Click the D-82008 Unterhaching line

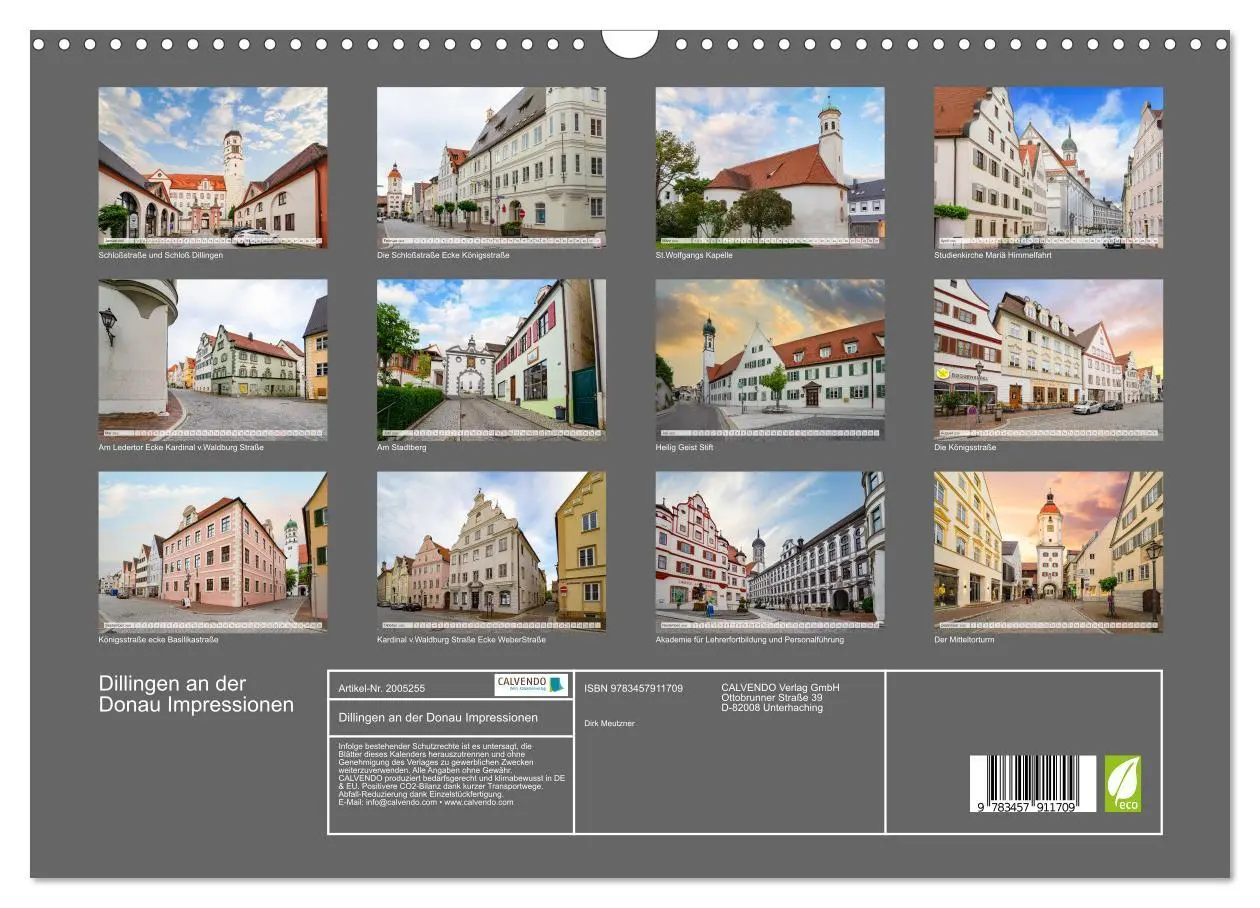pyautogui.click(x=772, y=707)
